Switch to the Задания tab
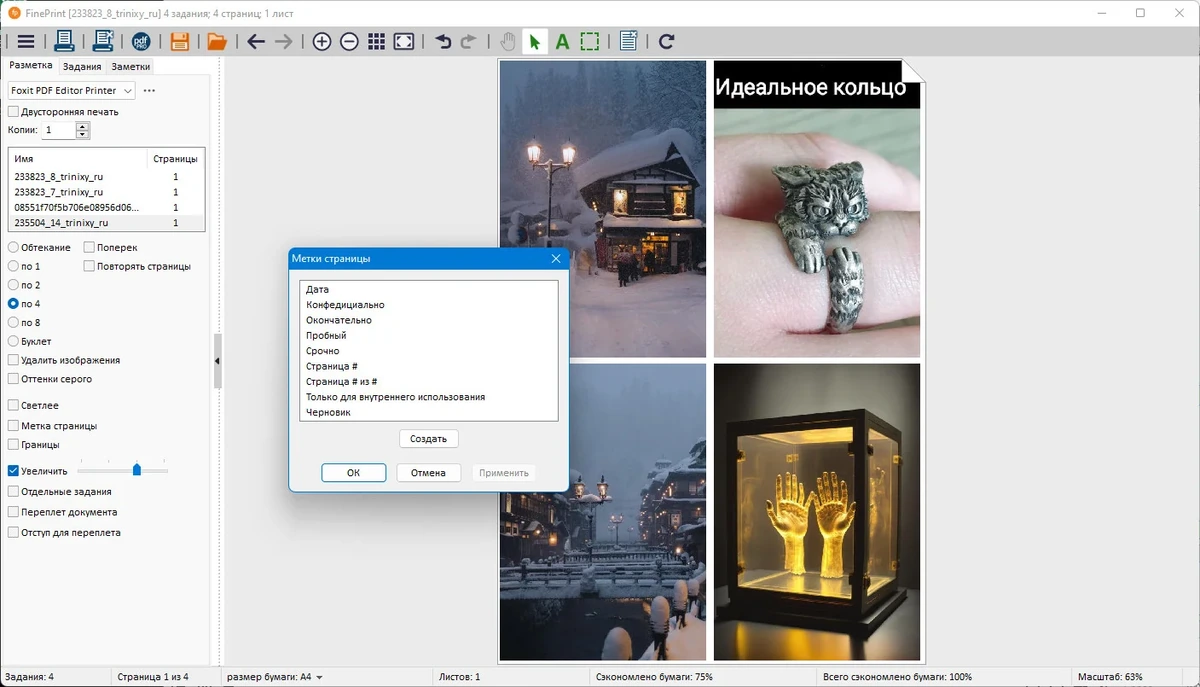Screen dimensions: 1200x687 81,67
